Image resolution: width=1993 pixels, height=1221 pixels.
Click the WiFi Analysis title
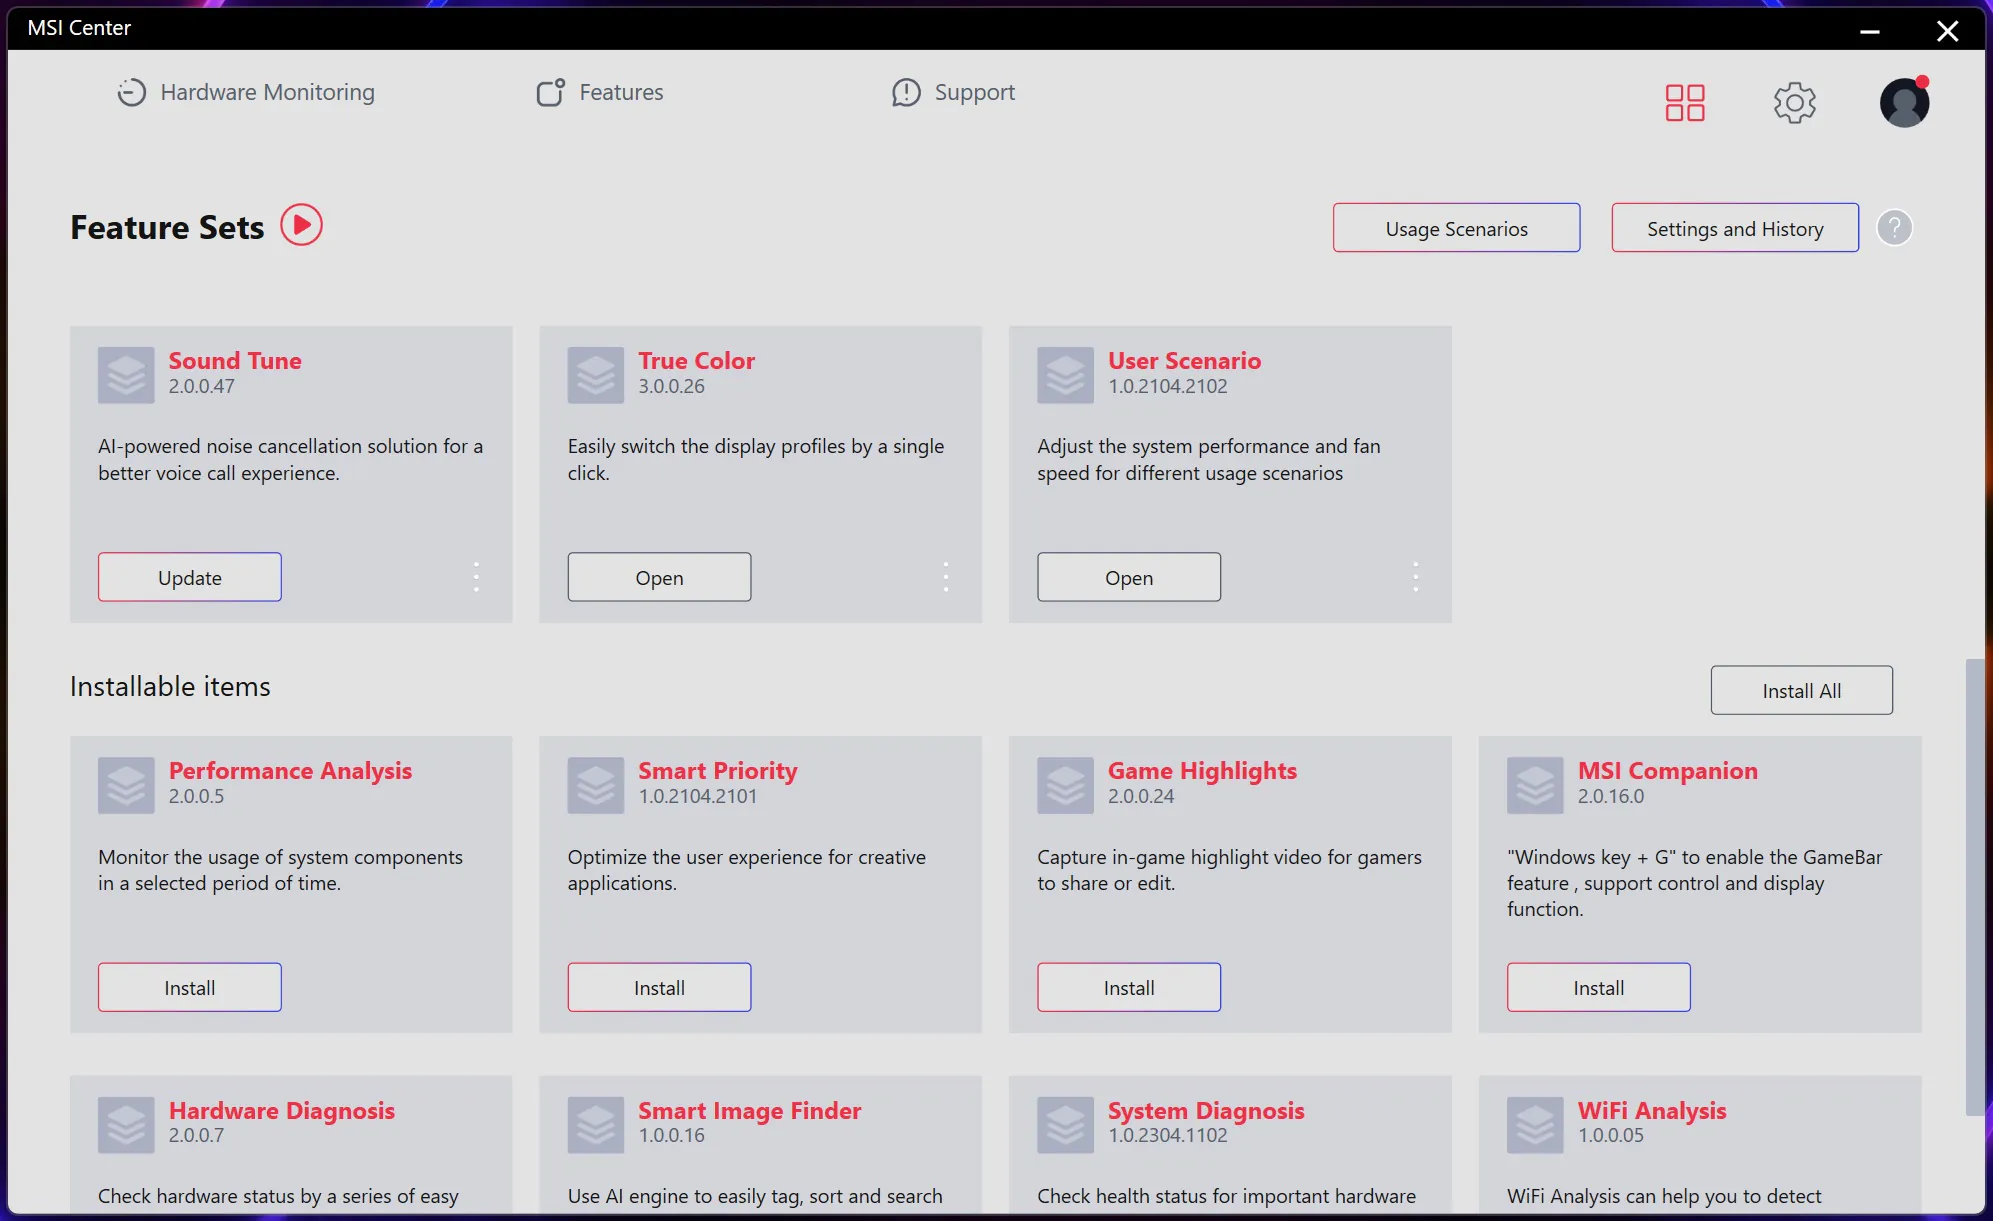[1652, 1110]
